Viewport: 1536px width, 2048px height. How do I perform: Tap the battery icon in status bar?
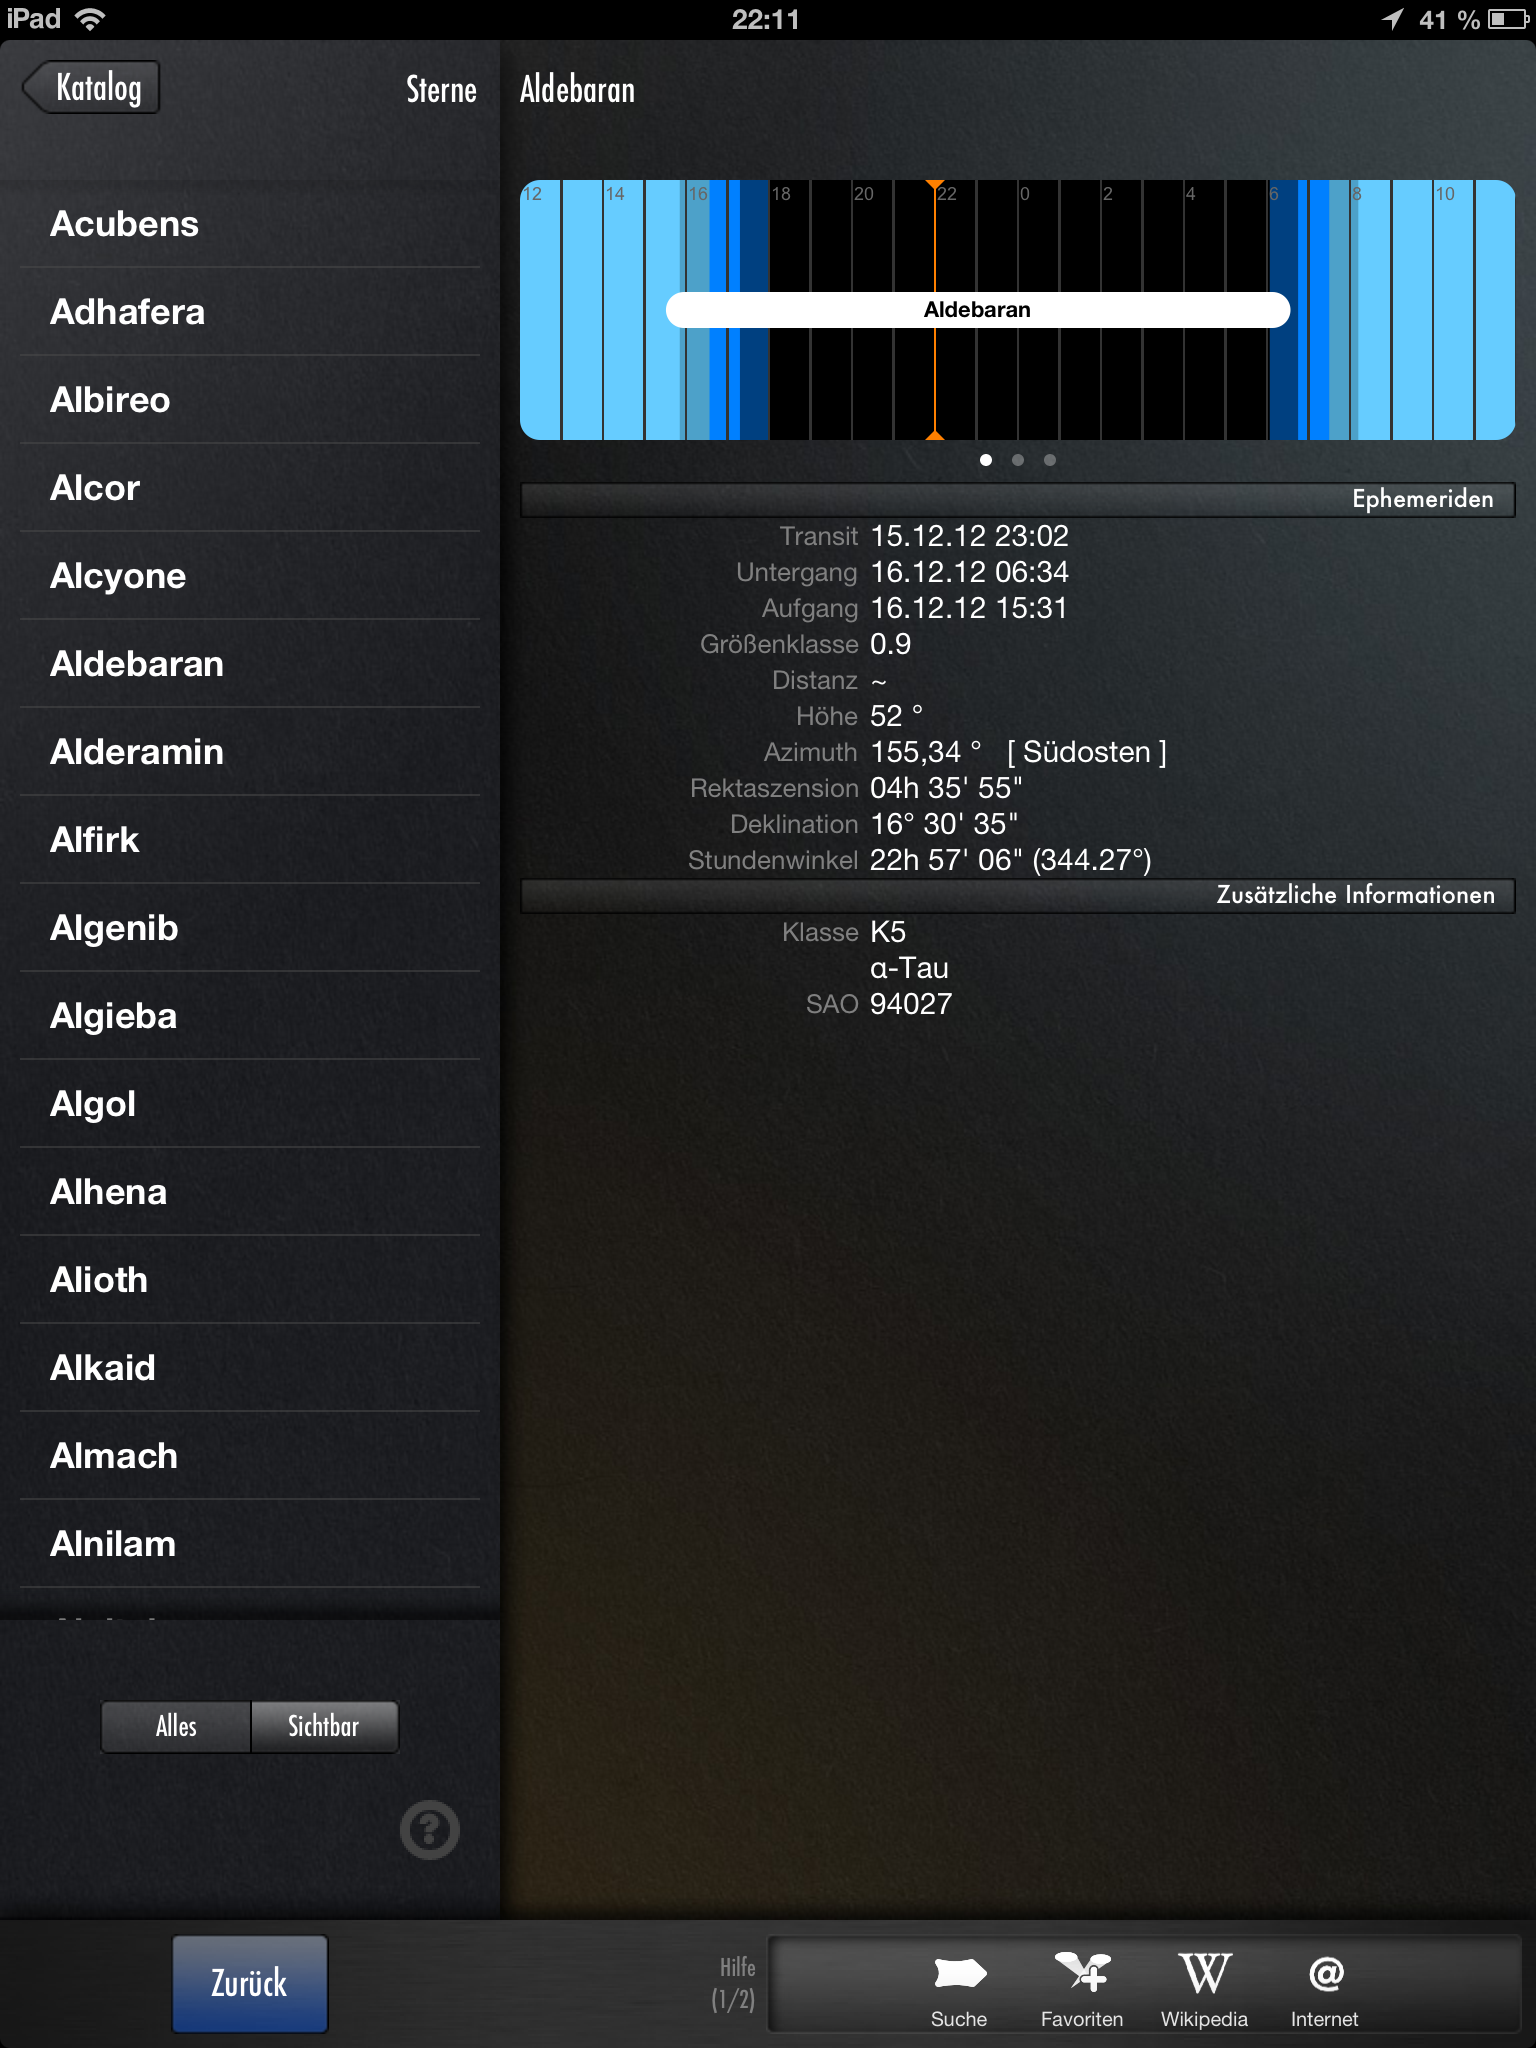click(x=1507, y=19)
